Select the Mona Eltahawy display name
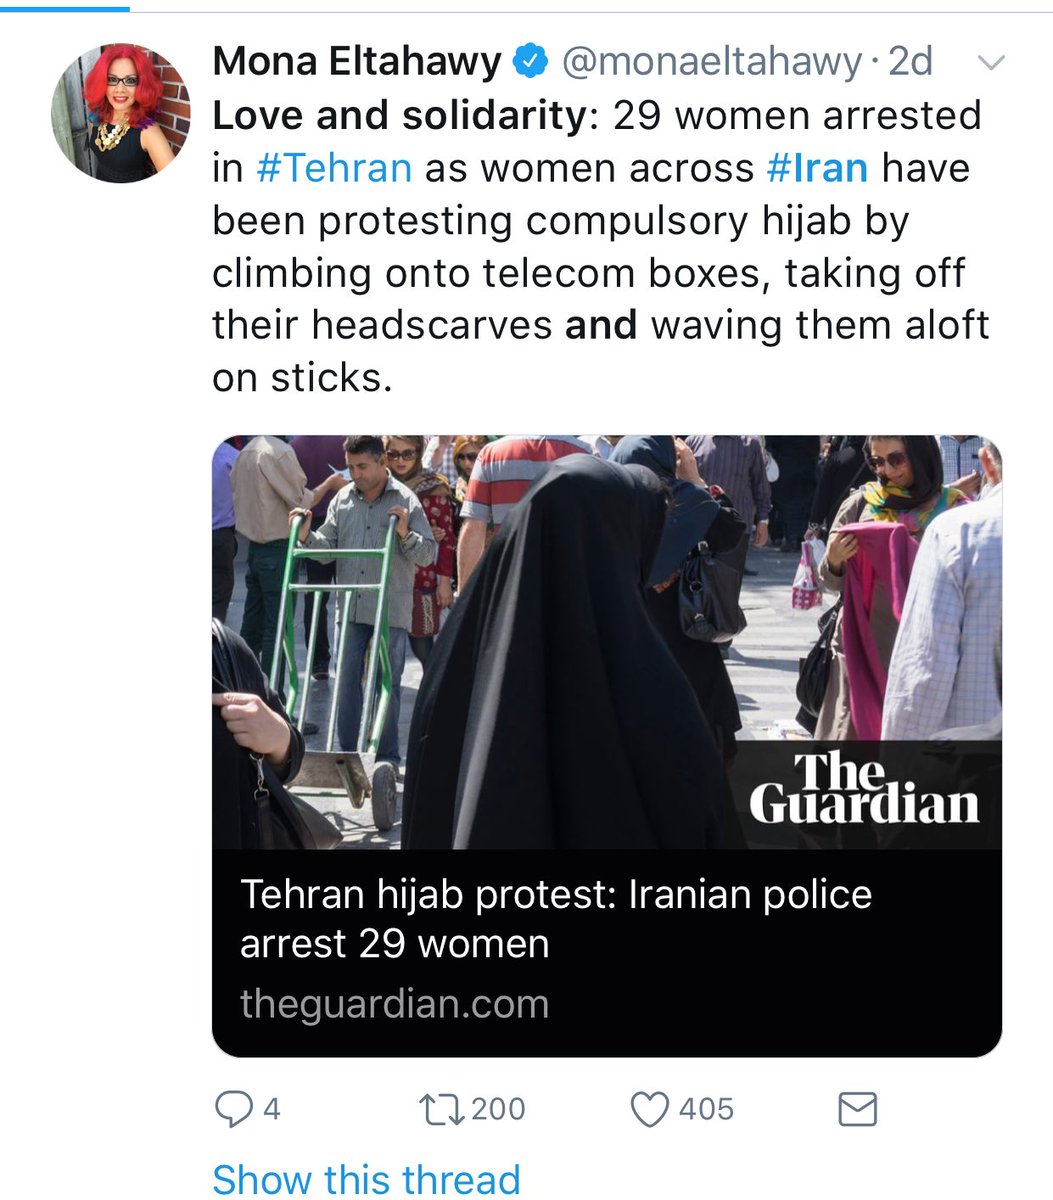This screenshot has height=1200, width=1053. [357, 62]
